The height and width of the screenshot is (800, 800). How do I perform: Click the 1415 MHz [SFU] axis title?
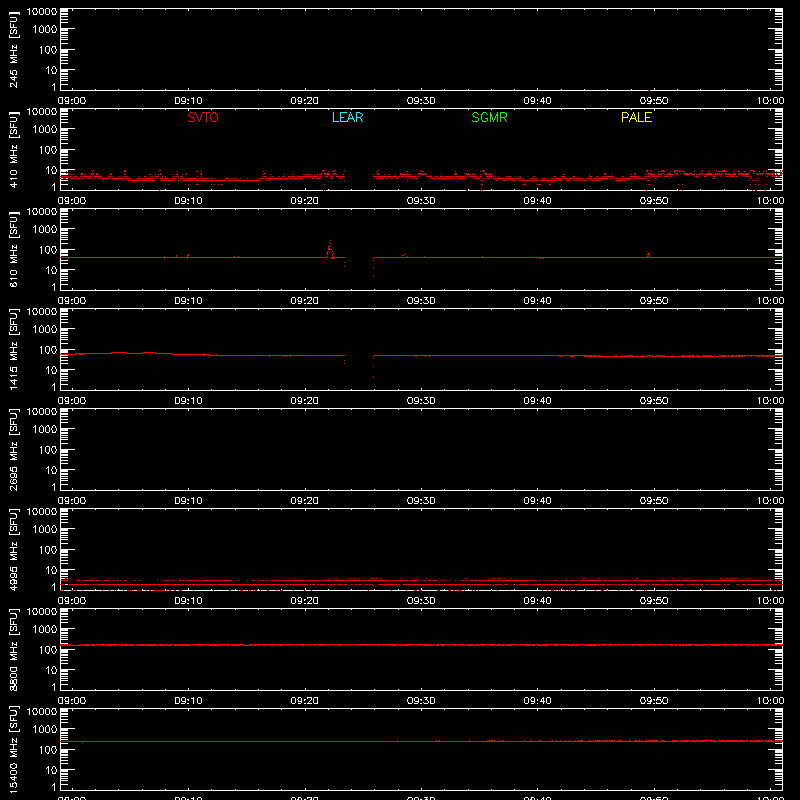pos(13,349)
